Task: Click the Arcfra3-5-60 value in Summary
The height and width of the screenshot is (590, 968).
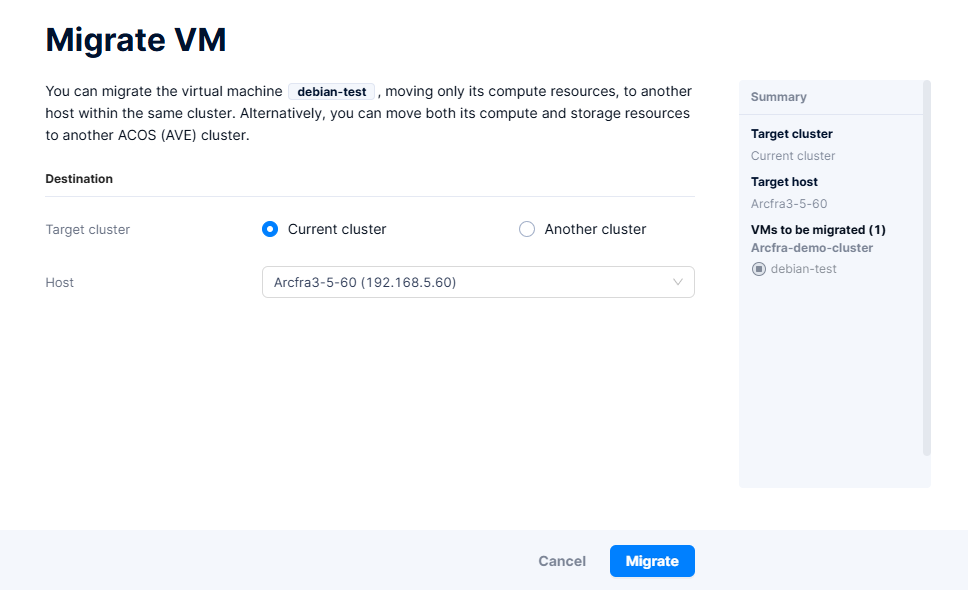Action: point(788,204)
